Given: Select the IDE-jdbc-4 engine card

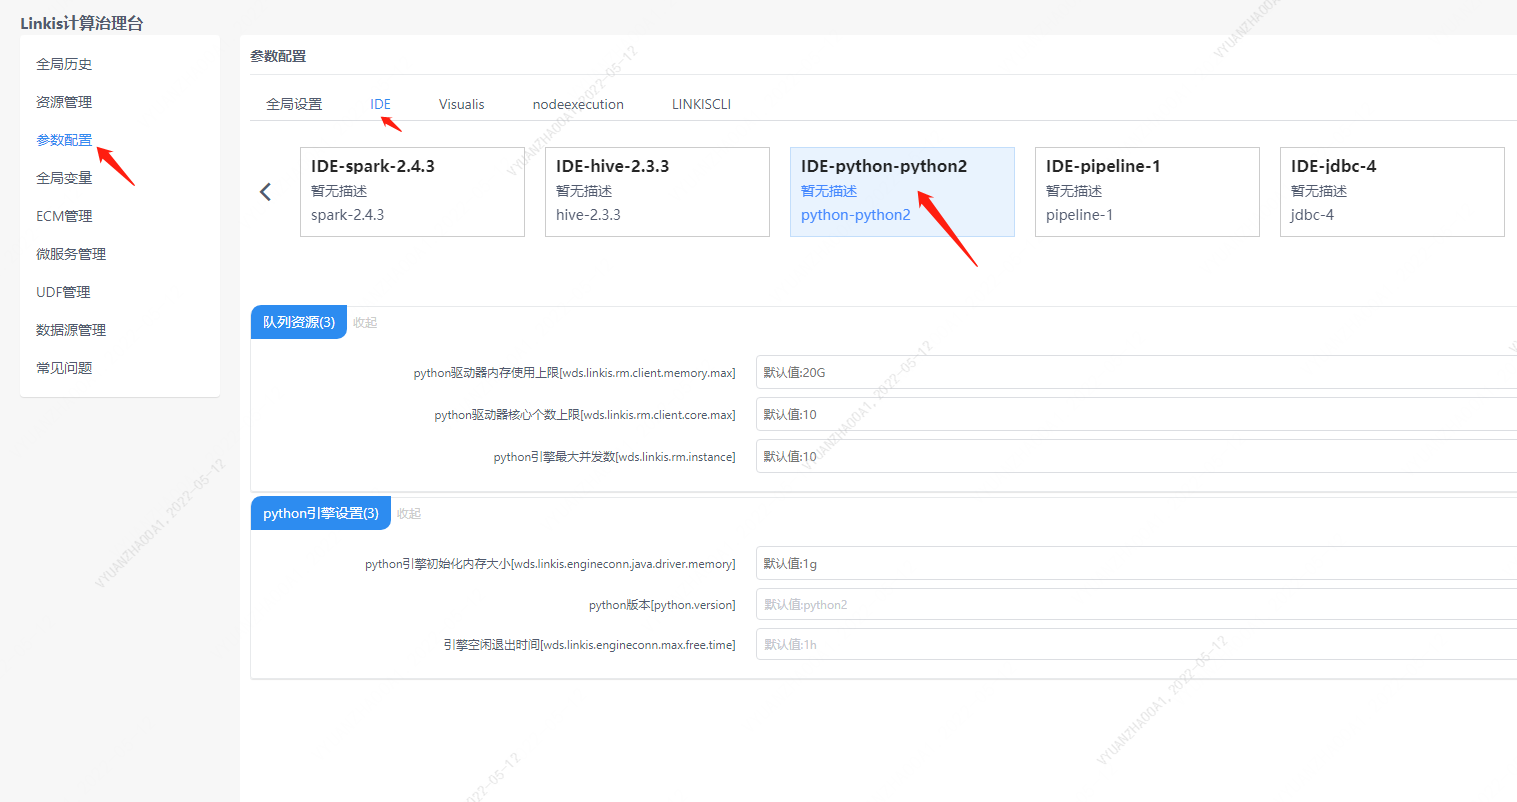Looking at the screenshot, I should pyautogui.click(x=1391, y=191).
